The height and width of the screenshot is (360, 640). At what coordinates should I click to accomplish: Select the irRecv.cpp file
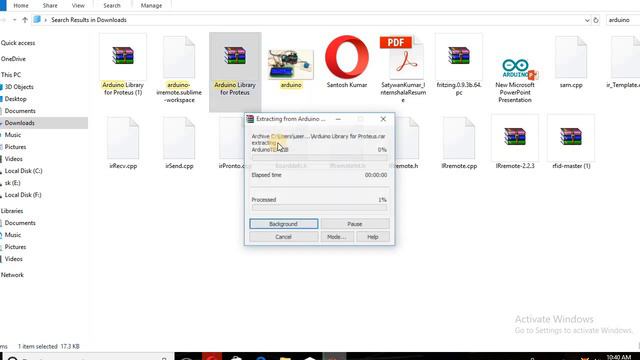tap(123, 143)
